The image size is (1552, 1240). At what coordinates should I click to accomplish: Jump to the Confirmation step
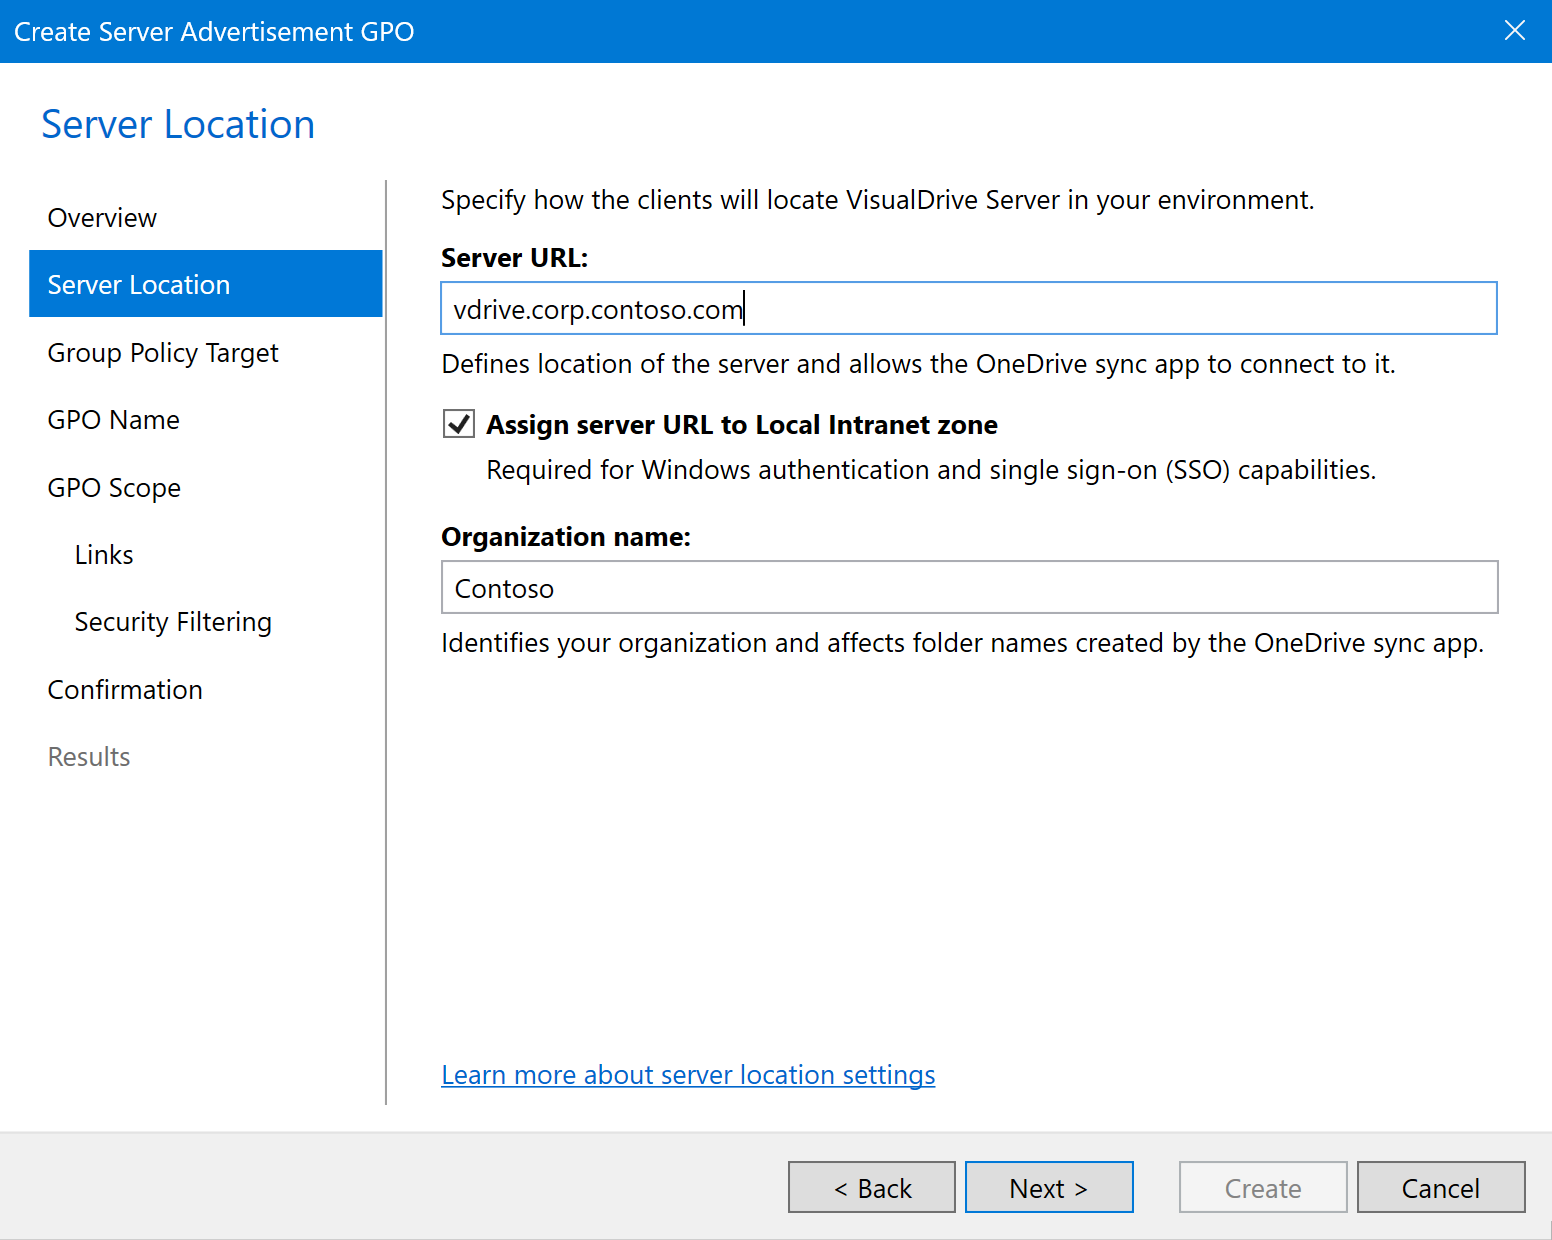(125, 690)
